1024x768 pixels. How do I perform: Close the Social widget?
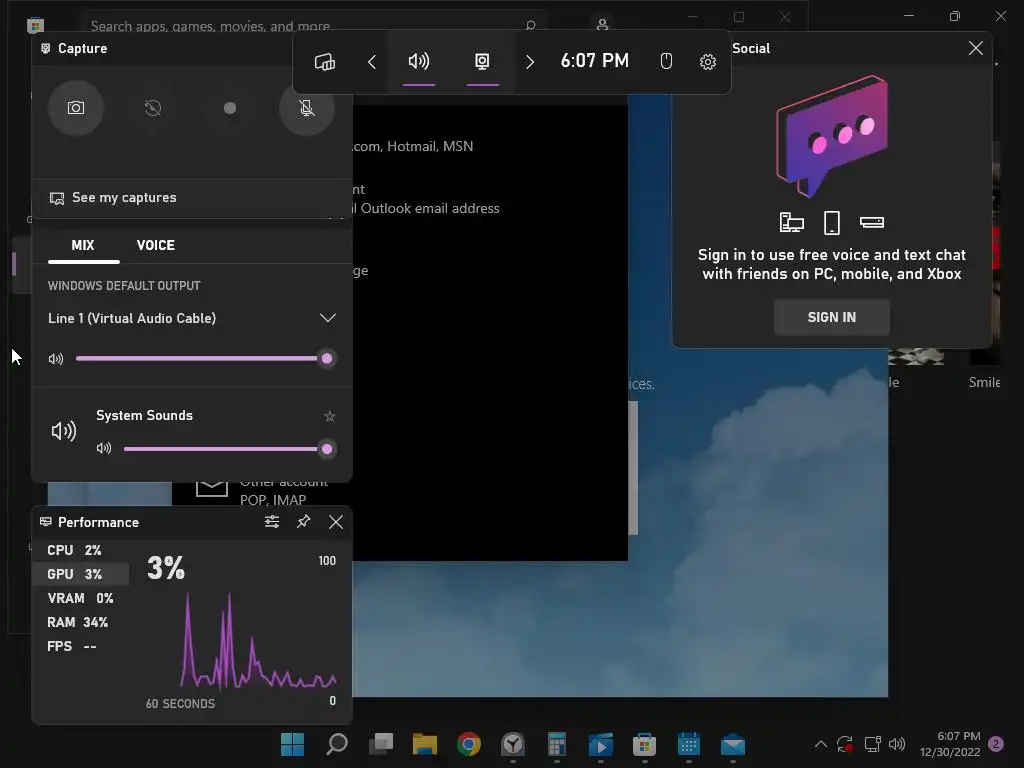pos(976,48)
